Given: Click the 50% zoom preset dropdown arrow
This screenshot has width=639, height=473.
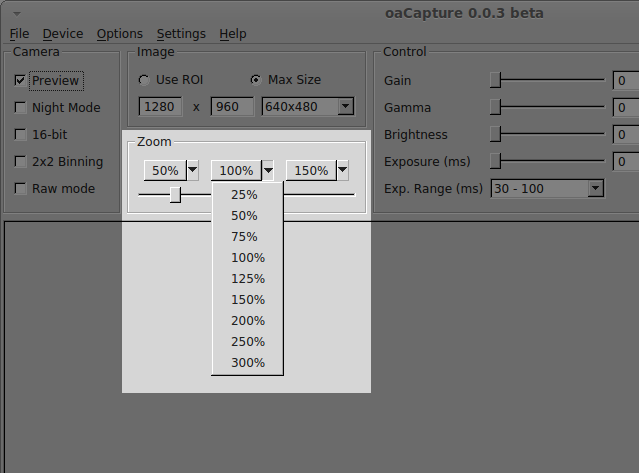Looking at the screenshot, I should tap(193, 170).
